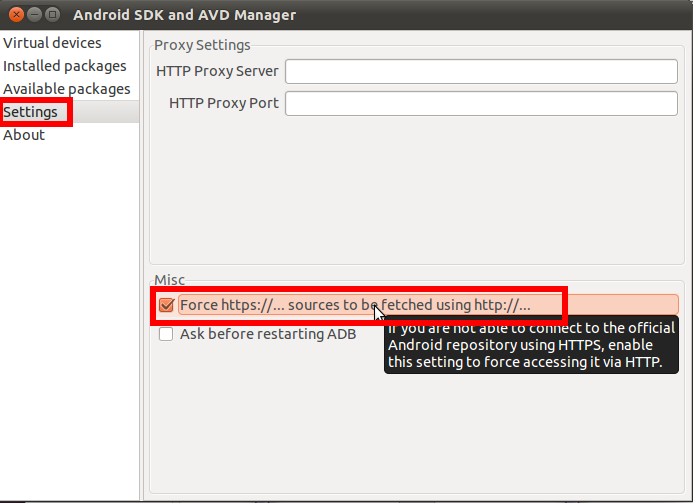Focus the HTTP Proxy Port field

click(481, 103)
